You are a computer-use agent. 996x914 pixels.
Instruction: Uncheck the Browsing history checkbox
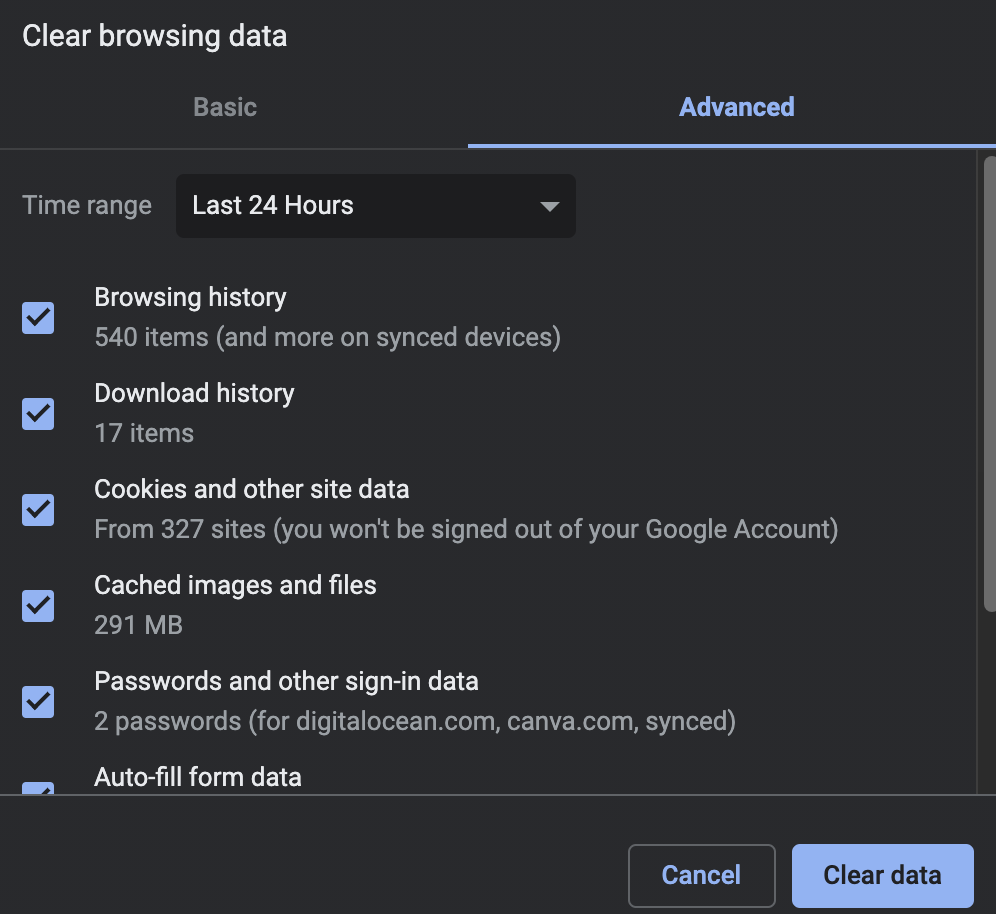(37, 317)
